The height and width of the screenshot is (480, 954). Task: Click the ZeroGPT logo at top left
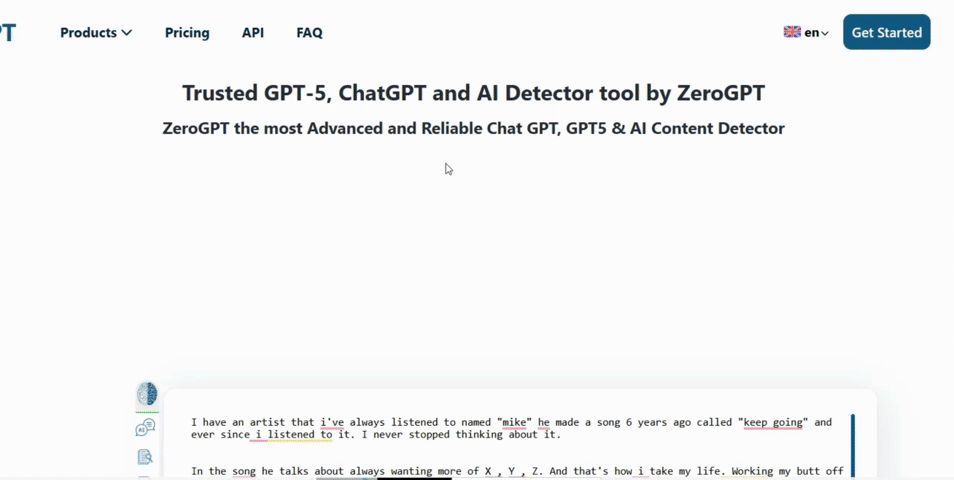(7, 33)
